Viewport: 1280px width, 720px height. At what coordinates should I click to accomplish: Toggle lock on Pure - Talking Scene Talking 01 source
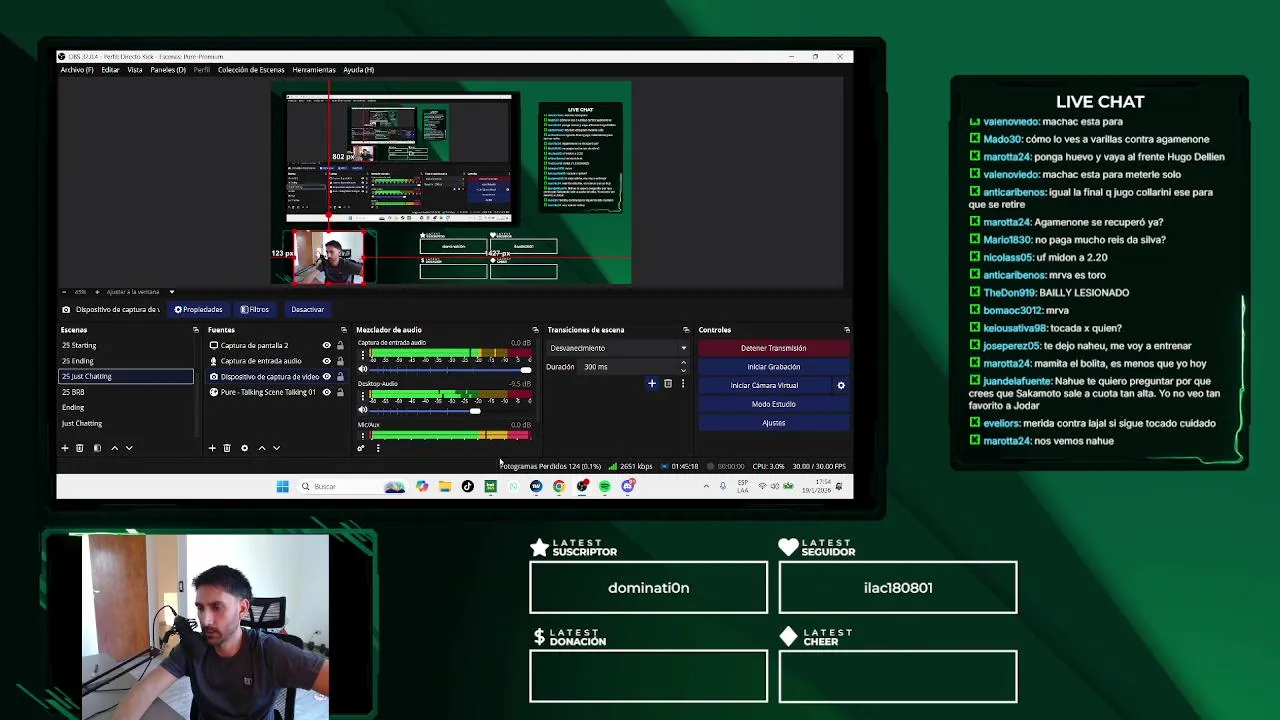[340, 392]
